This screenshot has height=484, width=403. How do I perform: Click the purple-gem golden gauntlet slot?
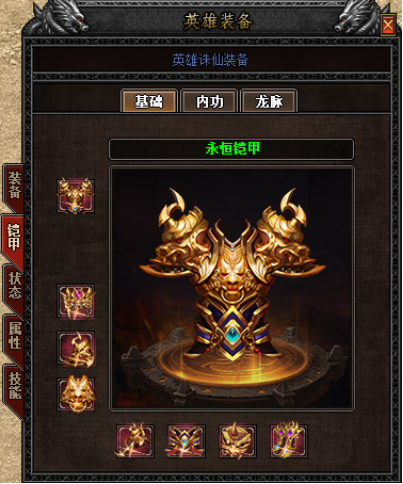coord(289,441)
